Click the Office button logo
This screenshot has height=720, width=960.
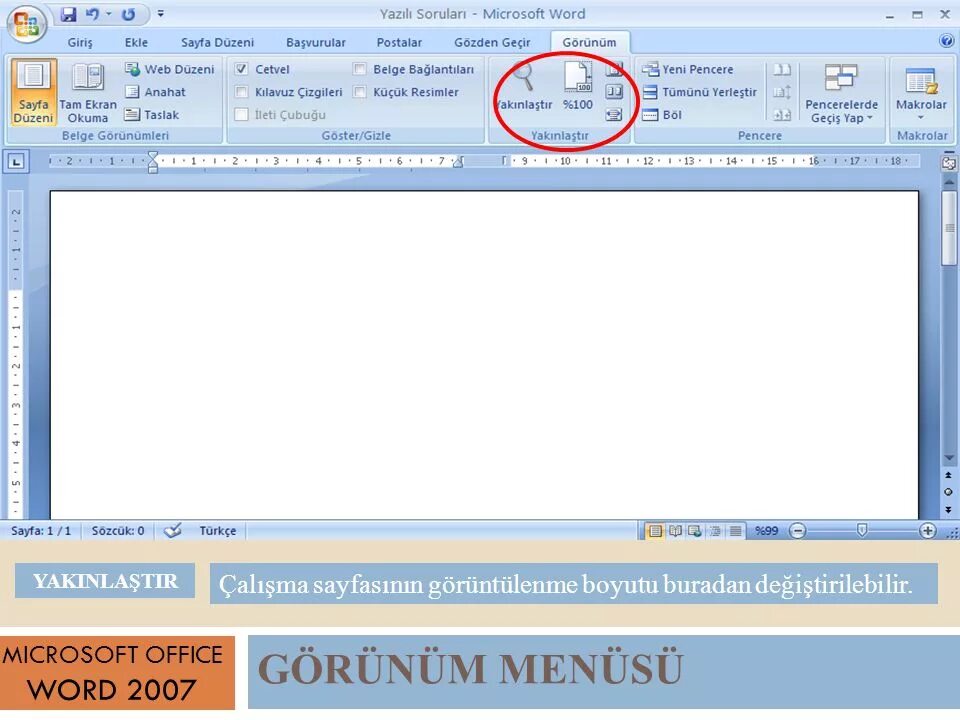tap(26, 24)
